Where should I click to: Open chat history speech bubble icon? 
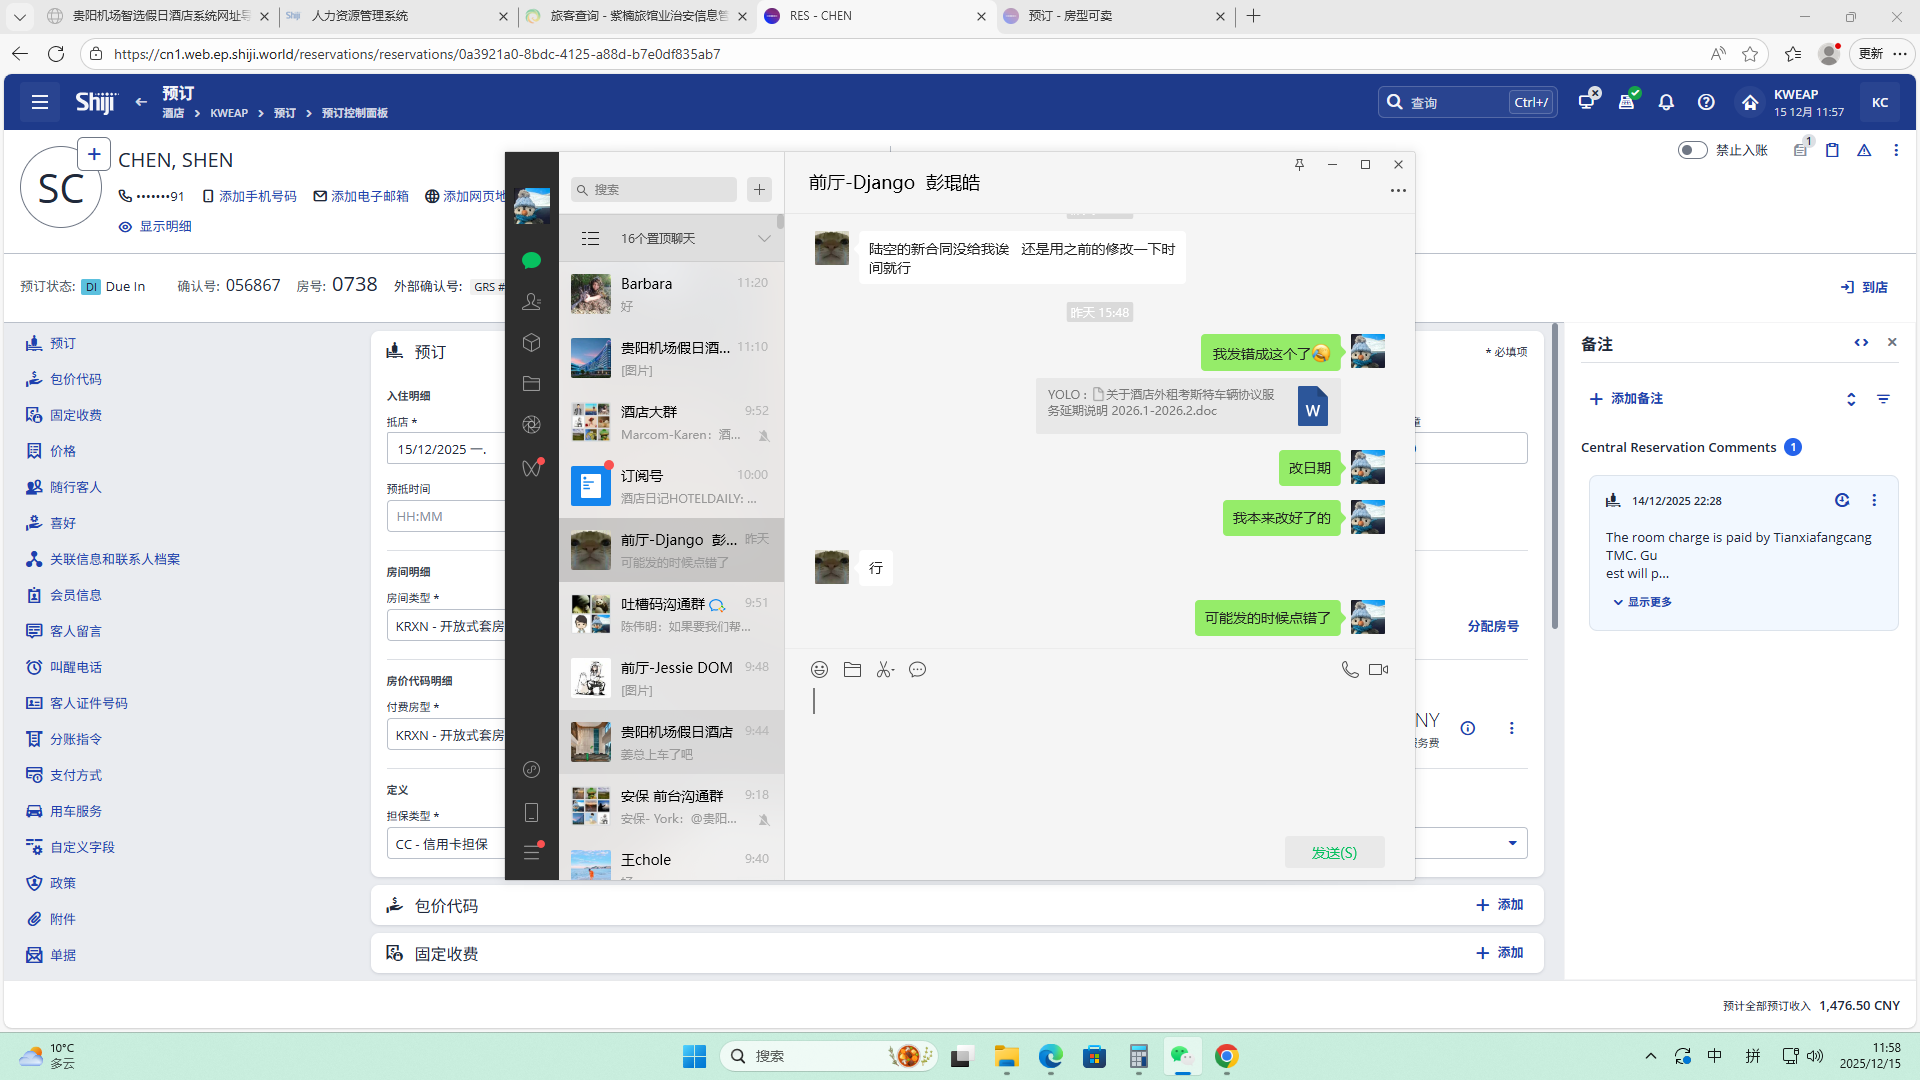(917, 670)
